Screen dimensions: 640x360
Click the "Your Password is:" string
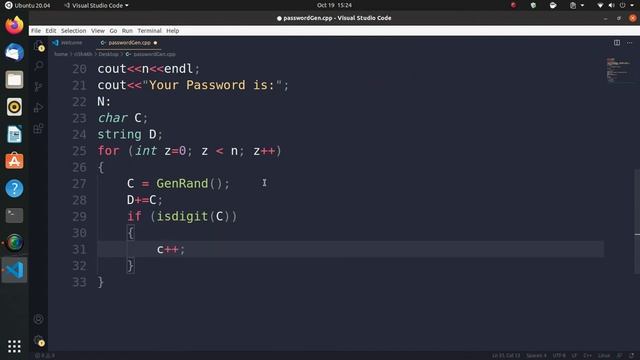(212, 85)
